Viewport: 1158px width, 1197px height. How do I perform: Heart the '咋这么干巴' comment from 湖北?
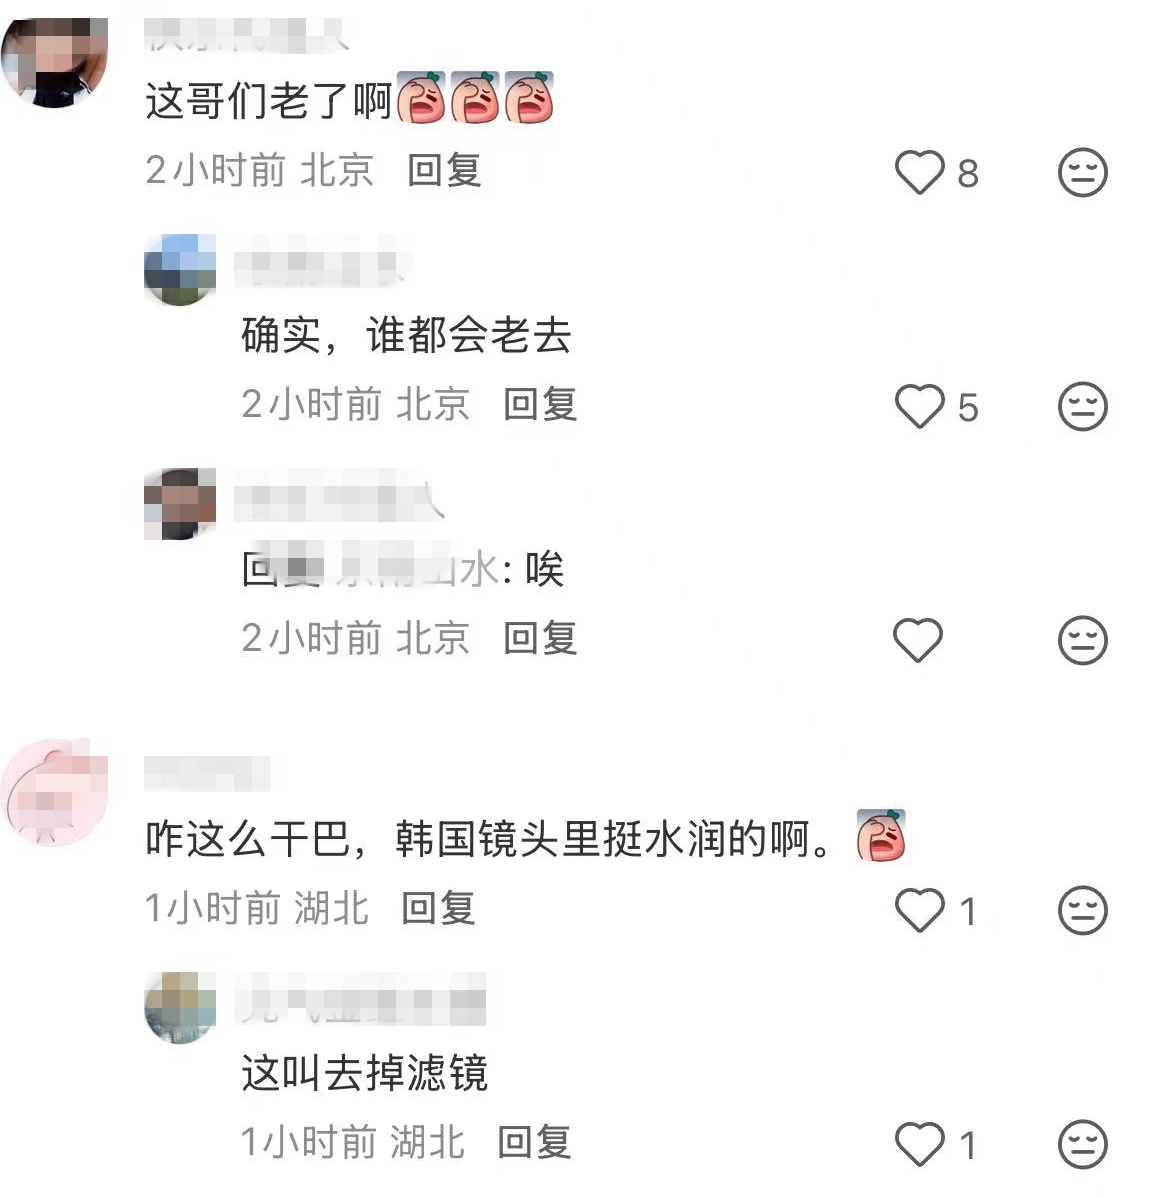tap(919, 910)
